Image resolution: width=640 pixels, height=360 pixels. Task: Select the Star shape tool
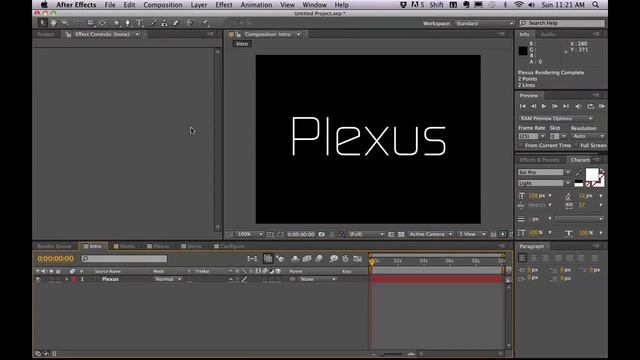[116, 23]
